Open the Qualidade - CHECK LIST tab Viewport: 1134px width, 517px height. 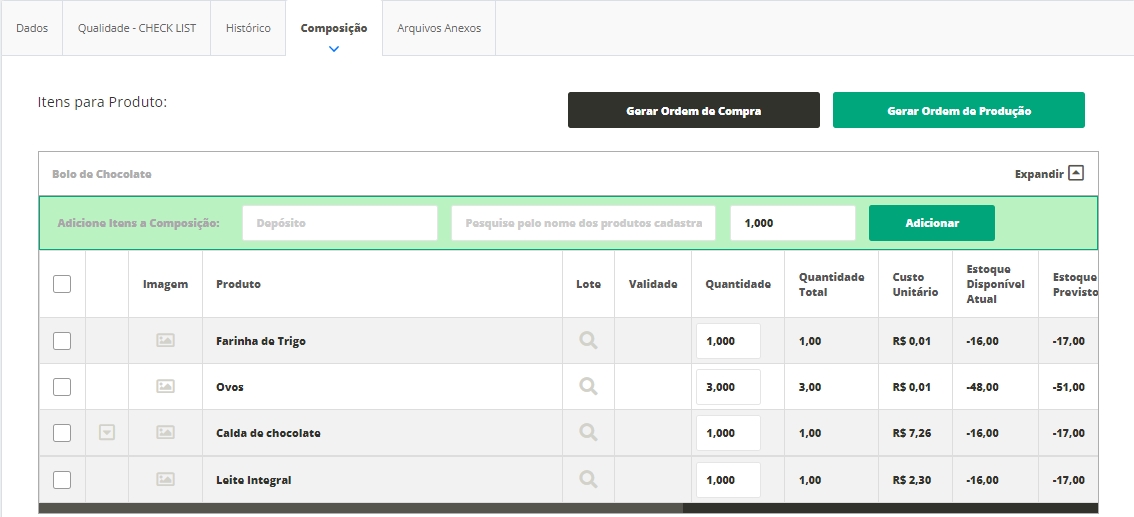point(136,28)
